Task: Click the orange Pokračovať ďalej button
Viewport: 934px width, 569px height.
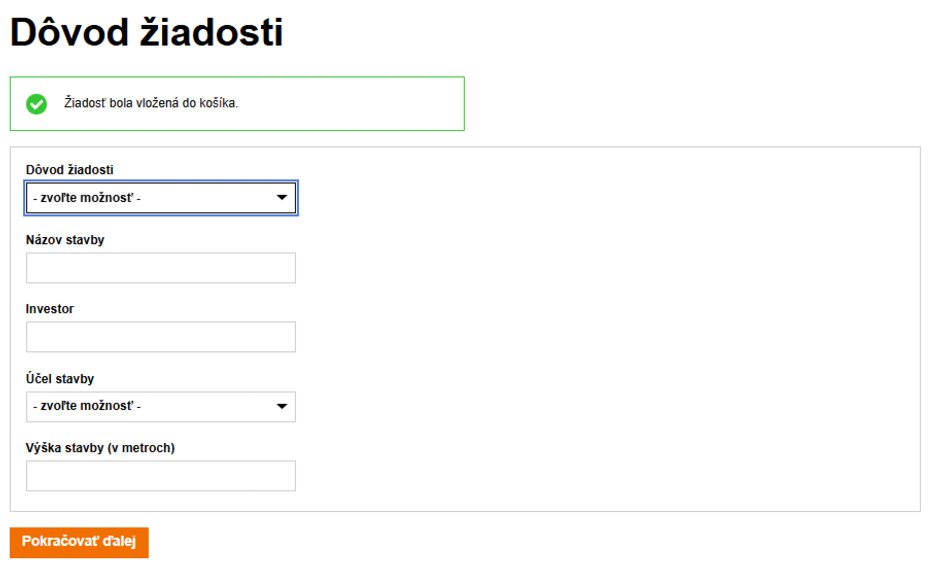Action: click(x=79, y=542)
